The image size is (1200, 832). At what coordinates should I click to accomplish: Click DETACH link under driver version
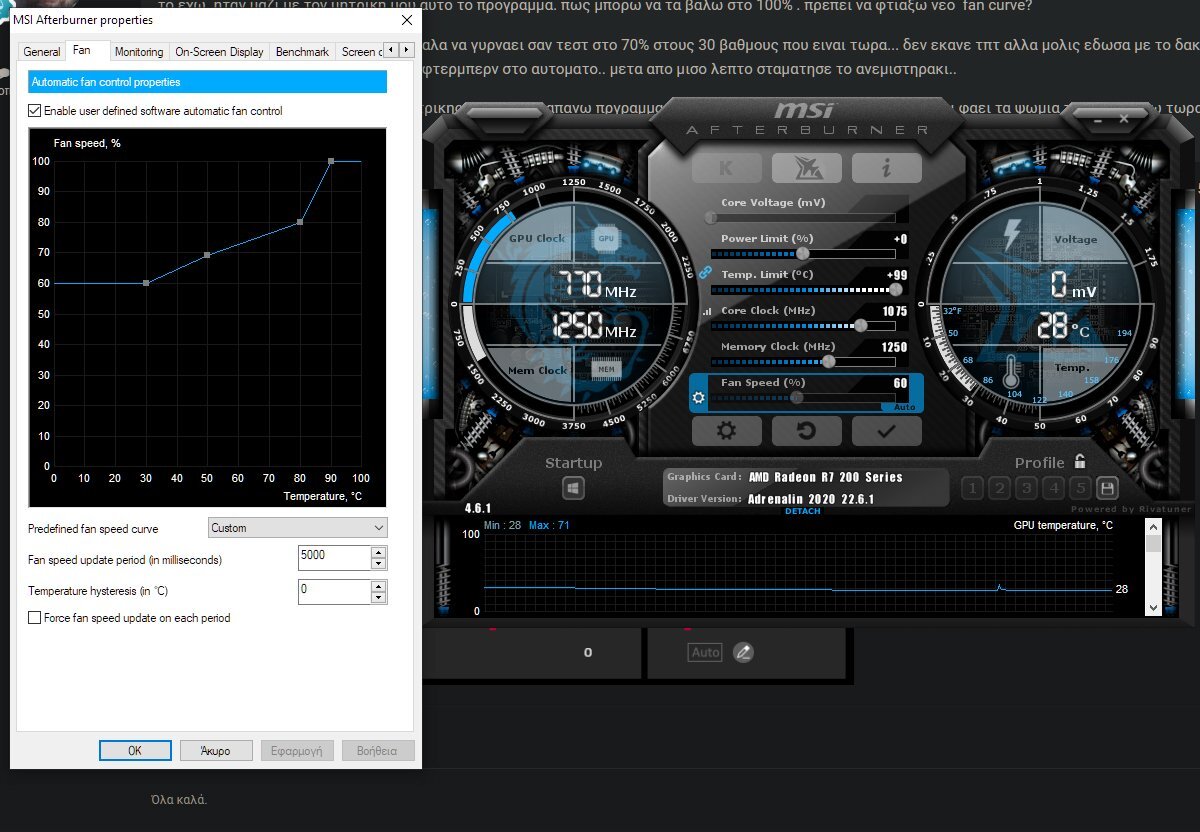(x=802, y=511)
